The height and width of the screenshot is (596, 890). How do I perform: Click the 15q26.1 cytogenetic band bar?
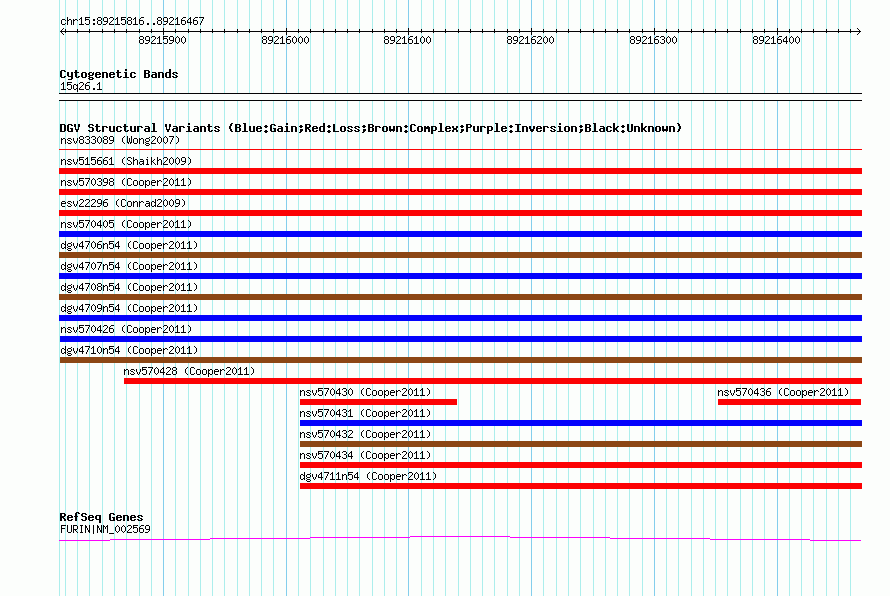pos(460,97)
